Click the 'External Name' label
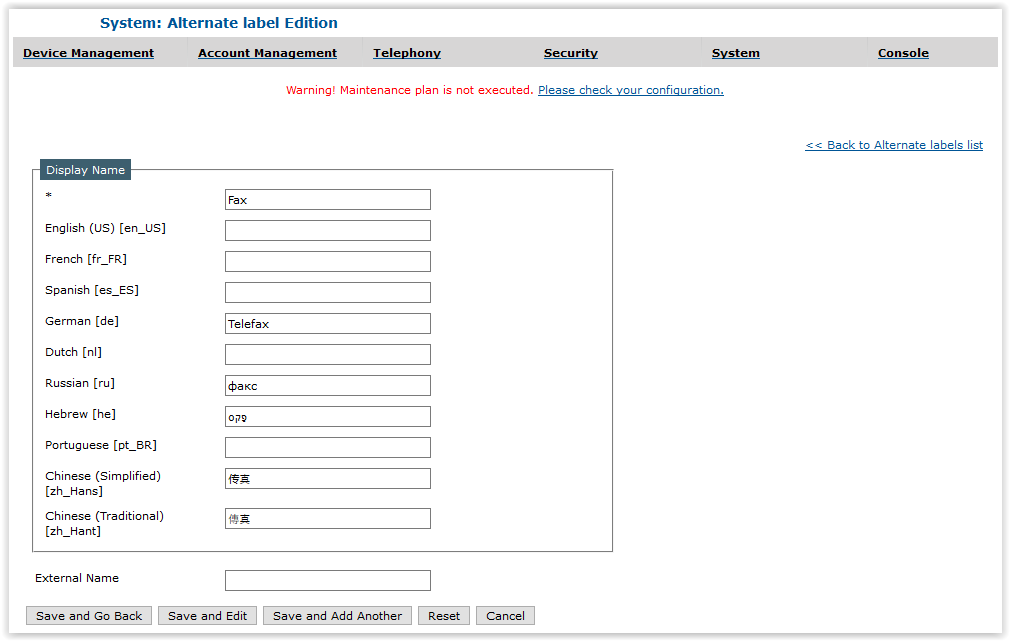This screenshot has height=641, width=1010. pos(77,578)
